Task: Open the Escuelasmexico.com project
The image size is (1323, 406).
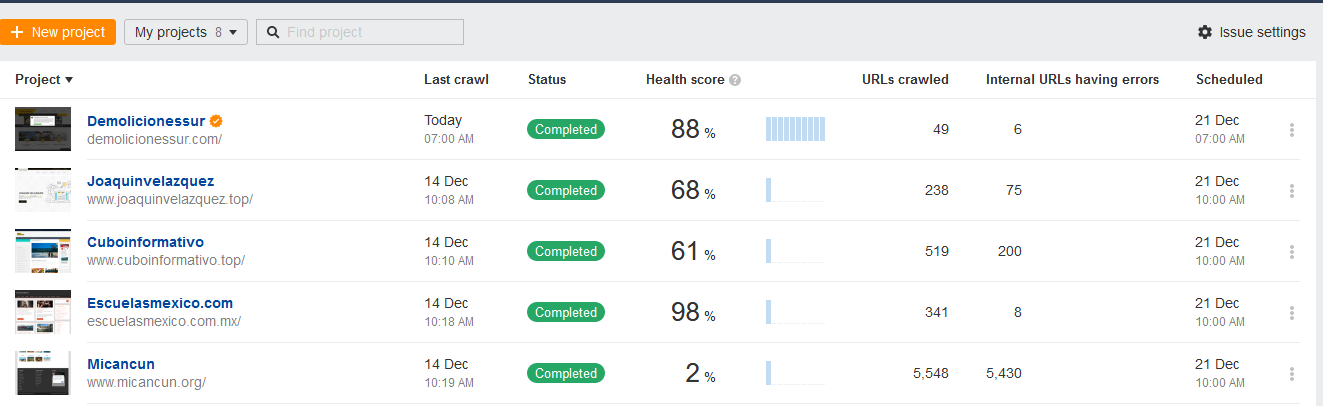Action: pos(160,303)
